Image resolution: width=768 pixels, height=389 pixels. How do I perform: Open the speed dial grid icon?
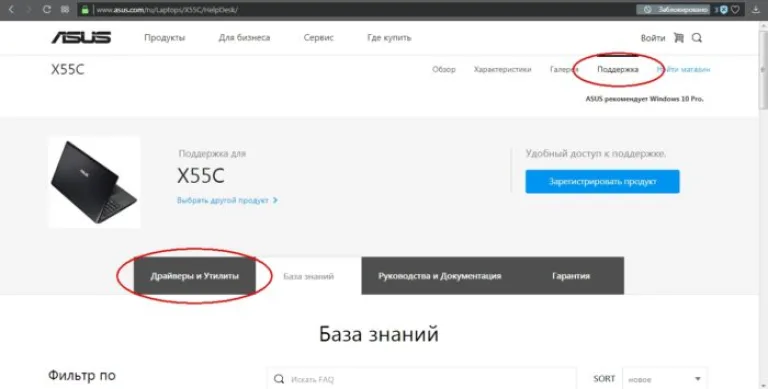click(x=65, y=9)
